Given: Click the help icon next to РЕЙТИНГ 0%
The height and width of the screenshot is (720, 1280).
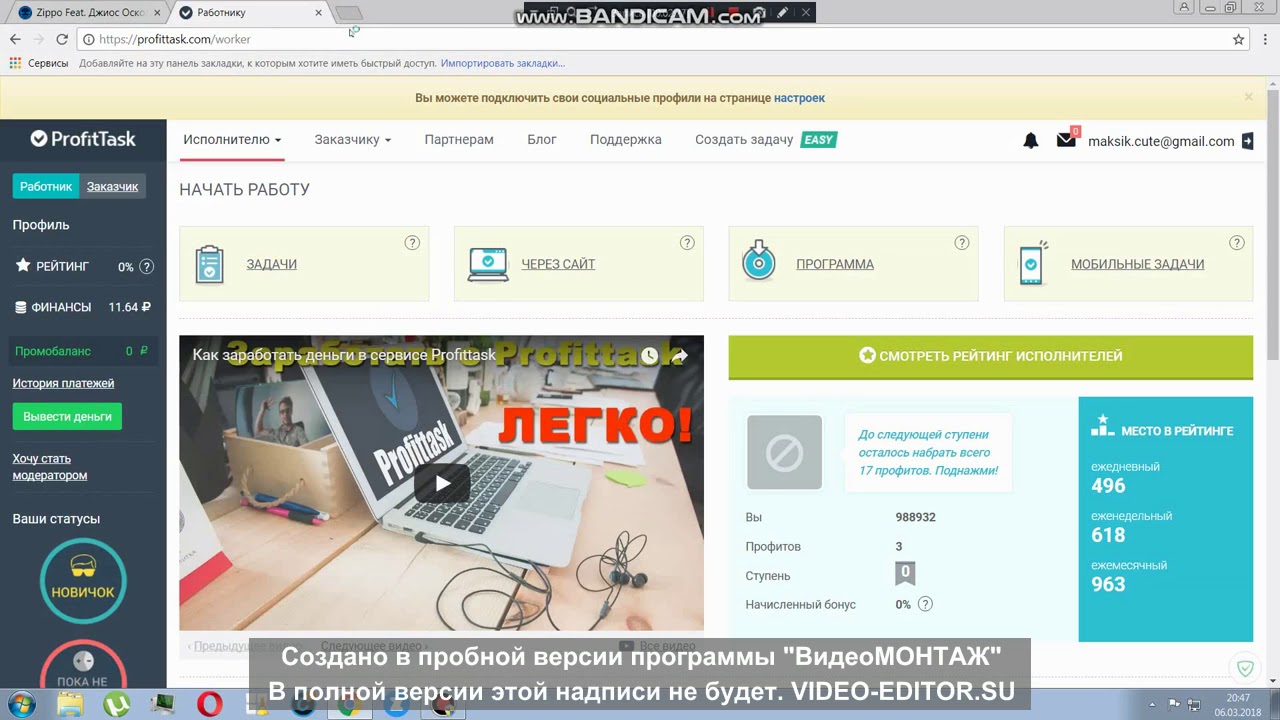Looking at the screenshot, I should click(147, 267).
